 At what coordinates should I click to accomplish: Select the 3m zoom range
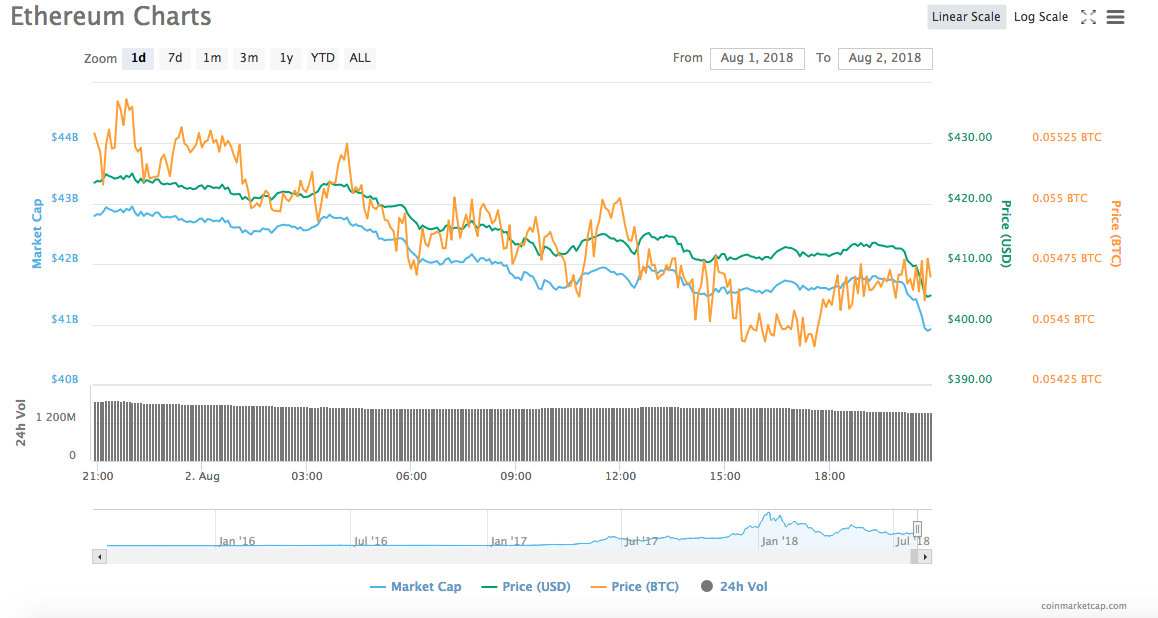tap(249, 58)
